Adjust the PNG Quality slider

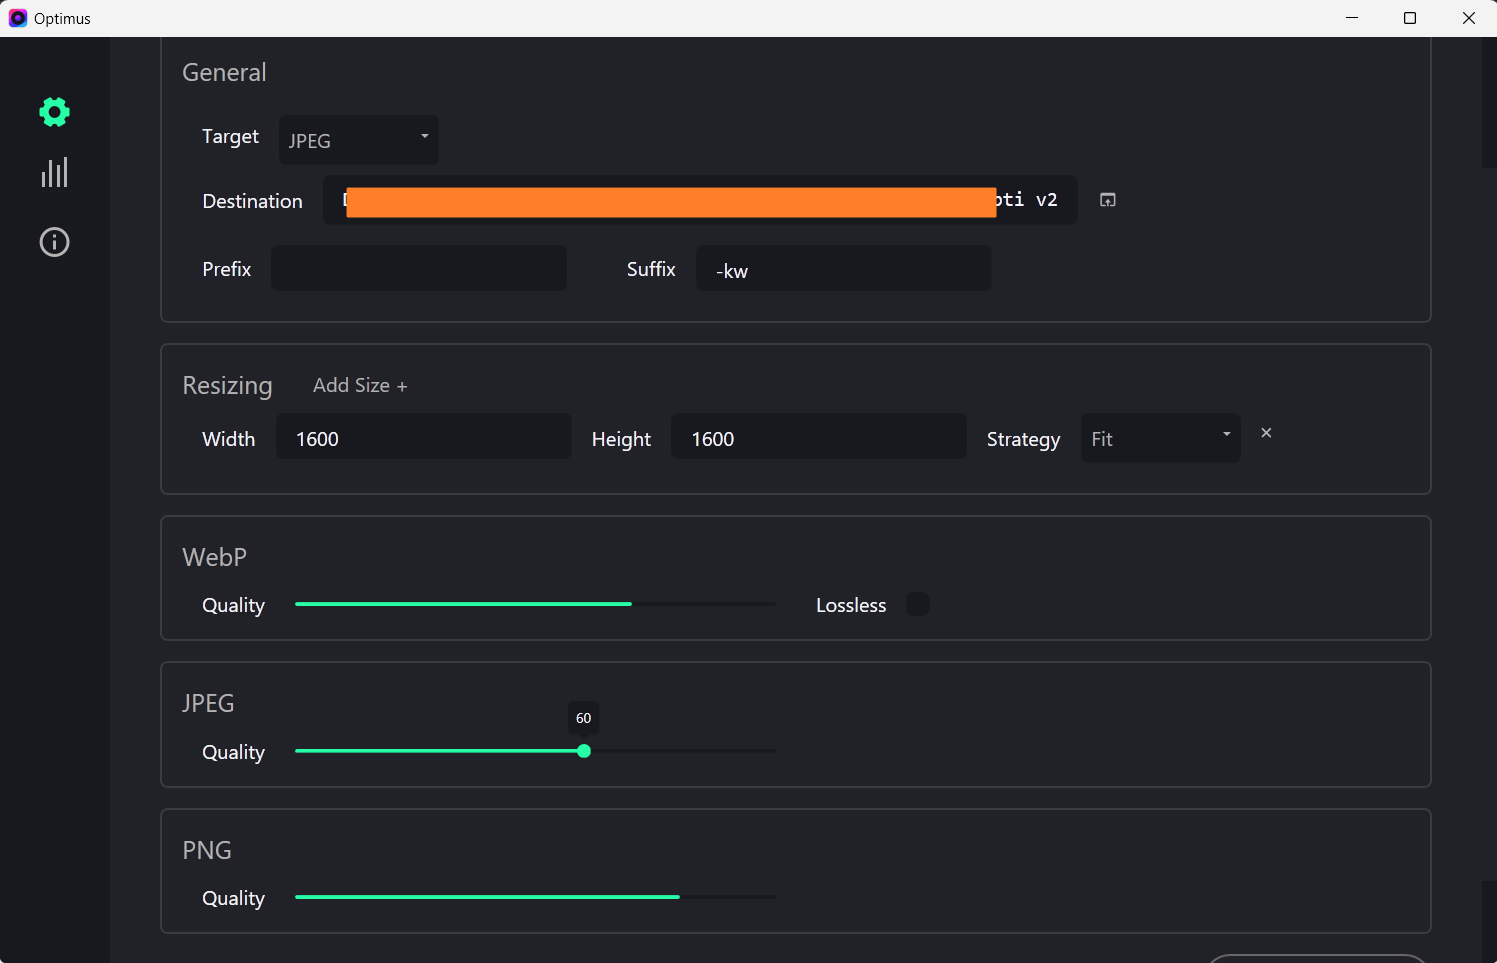535,897
